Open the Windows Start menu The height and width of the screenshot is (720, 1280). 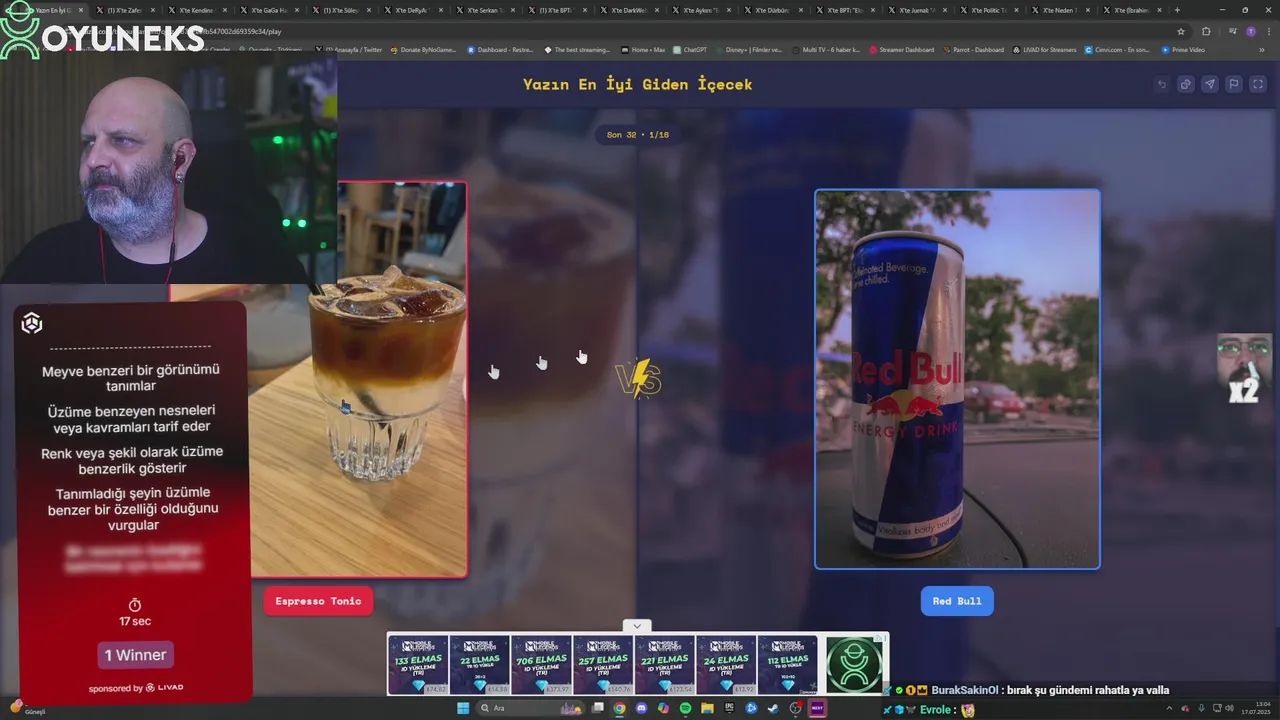point(463,708)
